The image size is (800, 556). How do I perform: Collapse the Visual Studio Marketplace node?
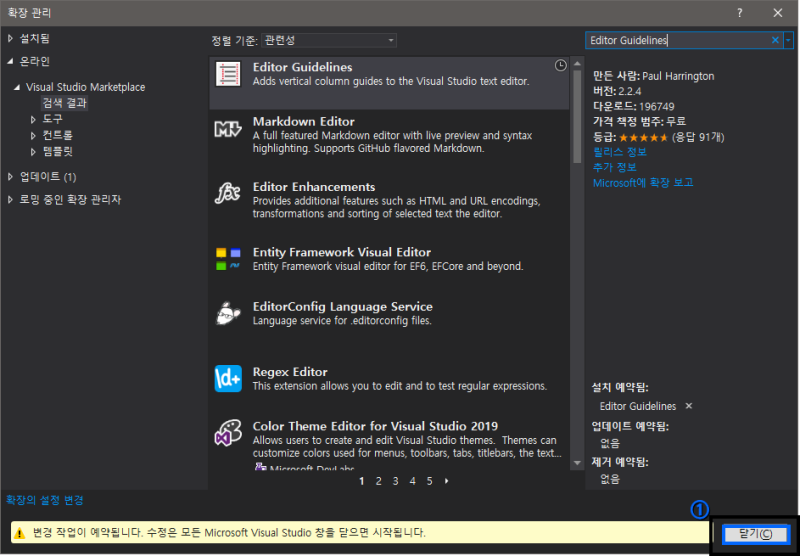[17, 87]
